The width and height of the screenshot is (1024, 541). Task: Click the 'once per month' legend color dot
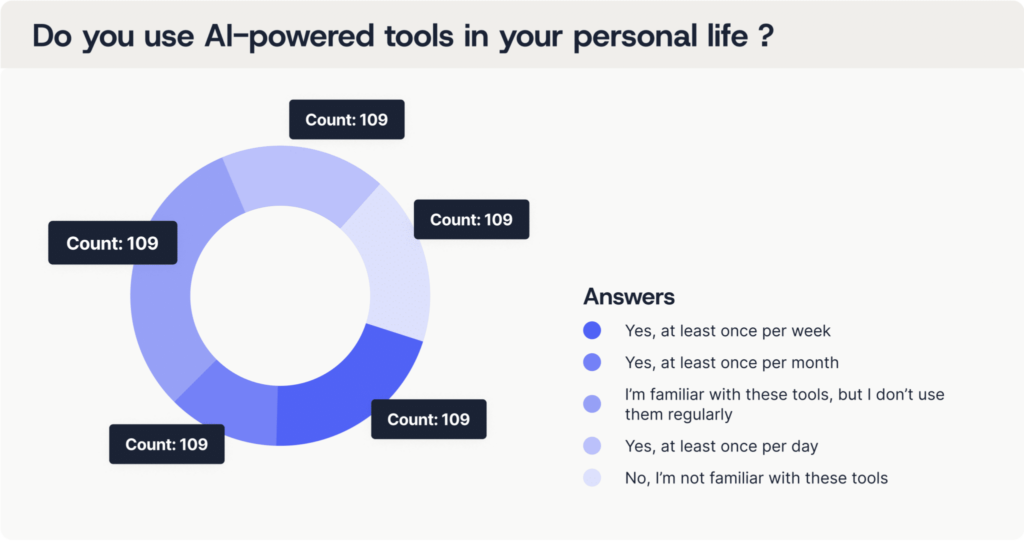click(x=592, y=362)
